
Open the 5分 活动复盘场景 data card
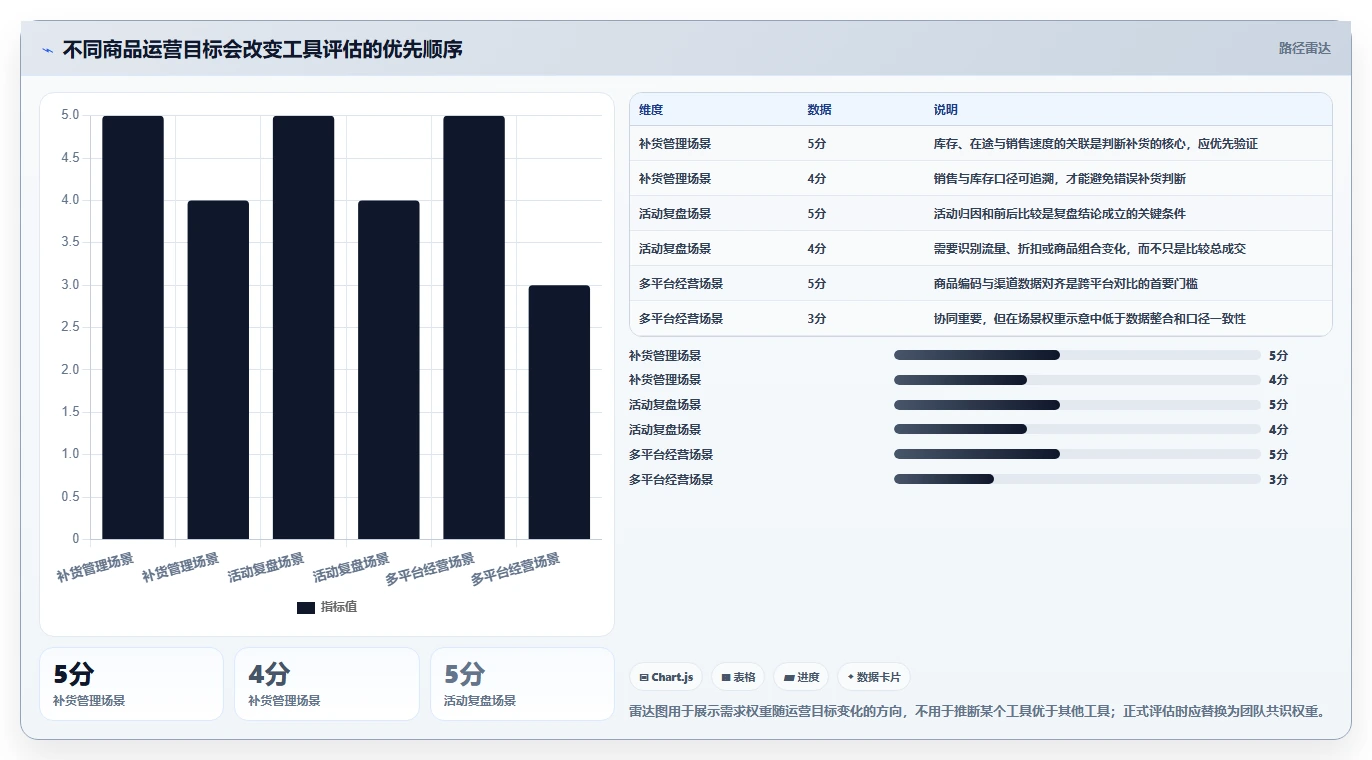coord(522,684)
